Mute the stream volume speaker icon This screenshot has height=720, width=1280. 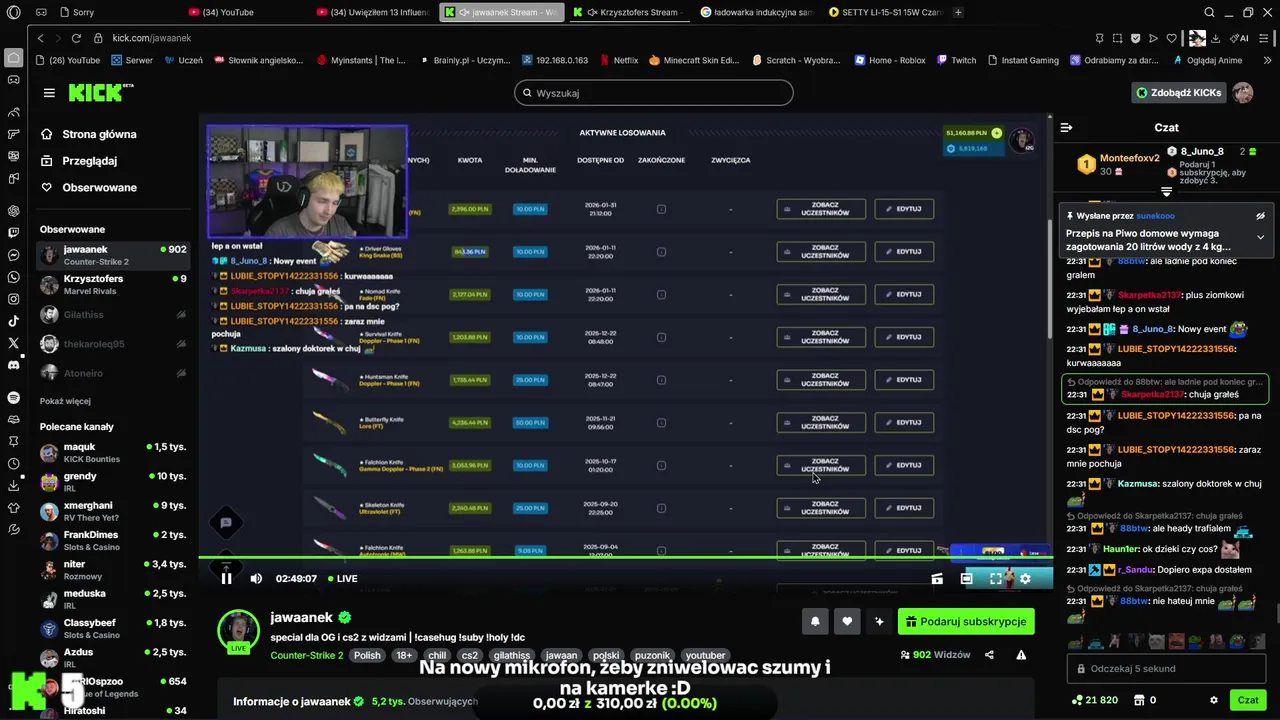point(256,578)
